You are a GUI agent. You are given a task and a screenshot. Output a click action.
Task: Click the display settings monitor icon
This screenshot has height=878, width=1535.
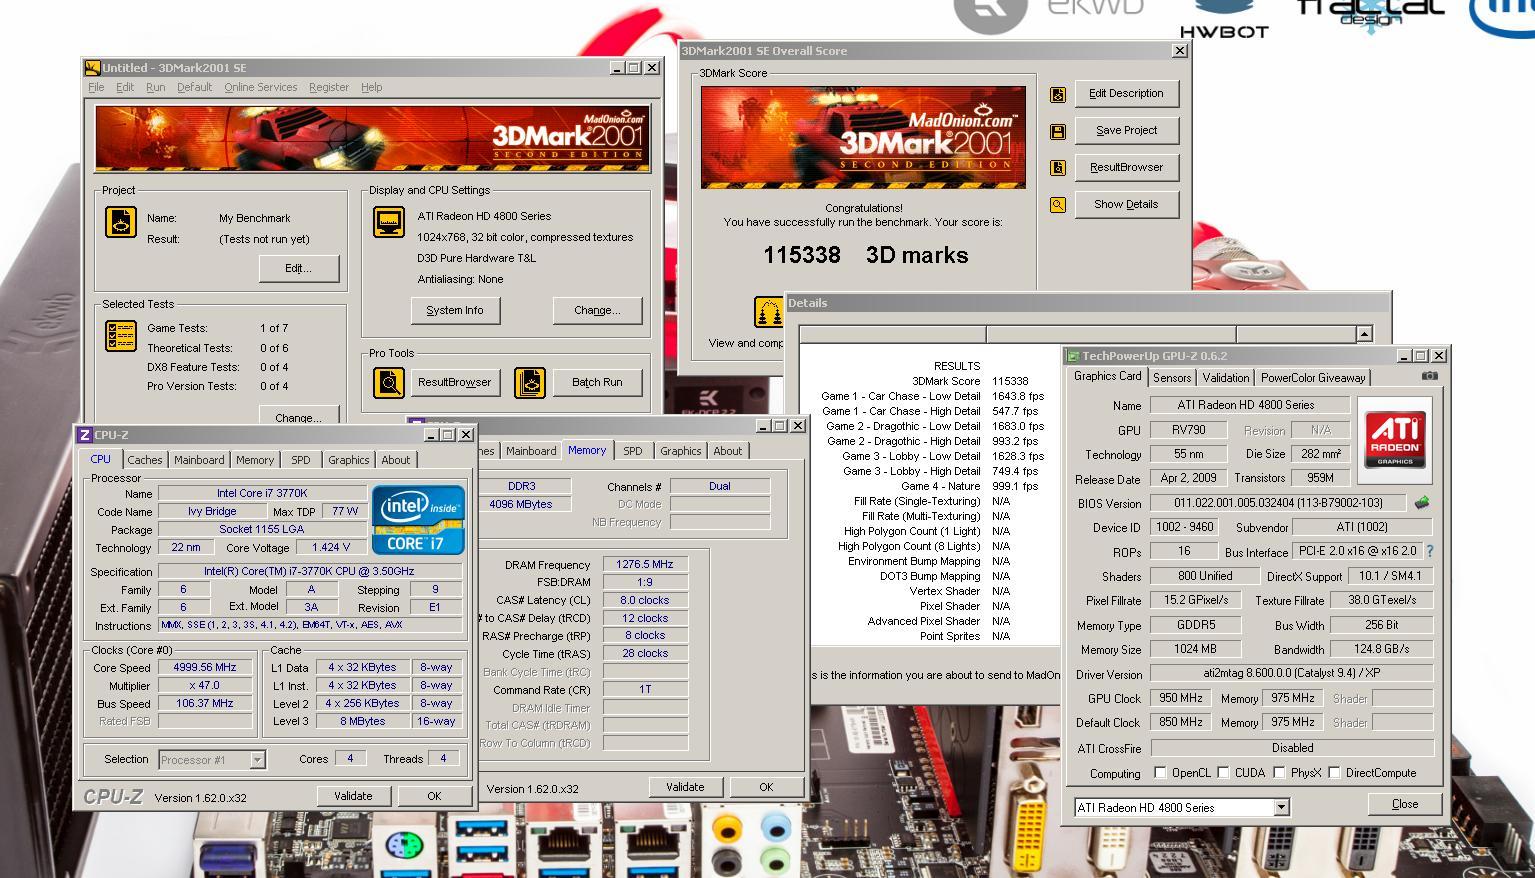click(389, 222)
